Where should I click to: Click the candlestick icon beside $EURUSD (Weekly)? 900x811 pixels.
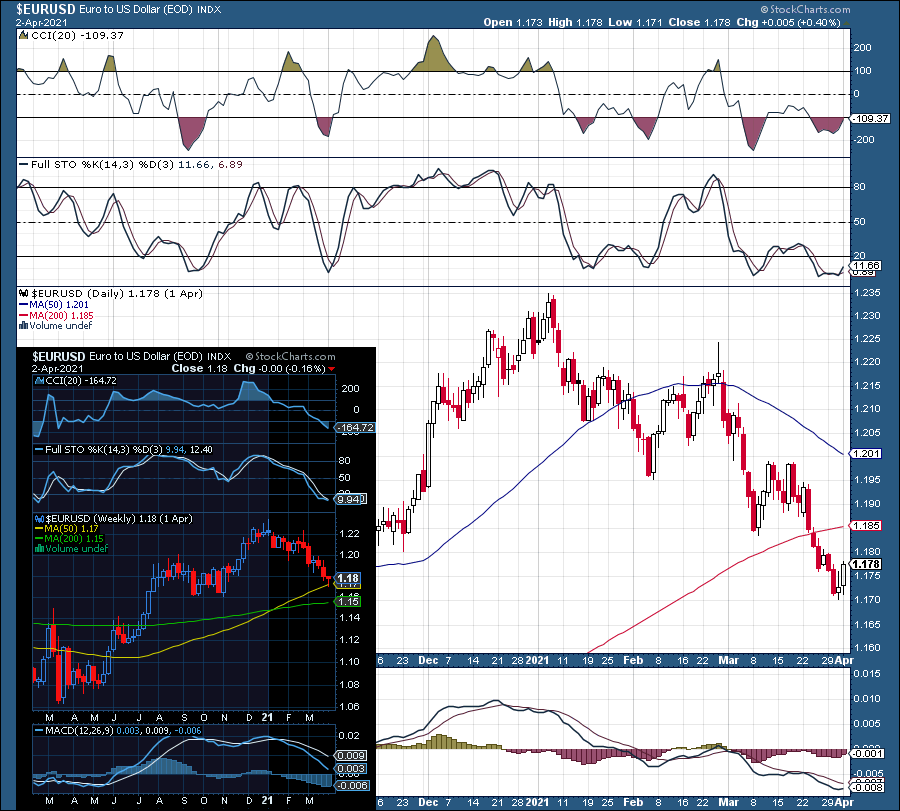(40, 518)
